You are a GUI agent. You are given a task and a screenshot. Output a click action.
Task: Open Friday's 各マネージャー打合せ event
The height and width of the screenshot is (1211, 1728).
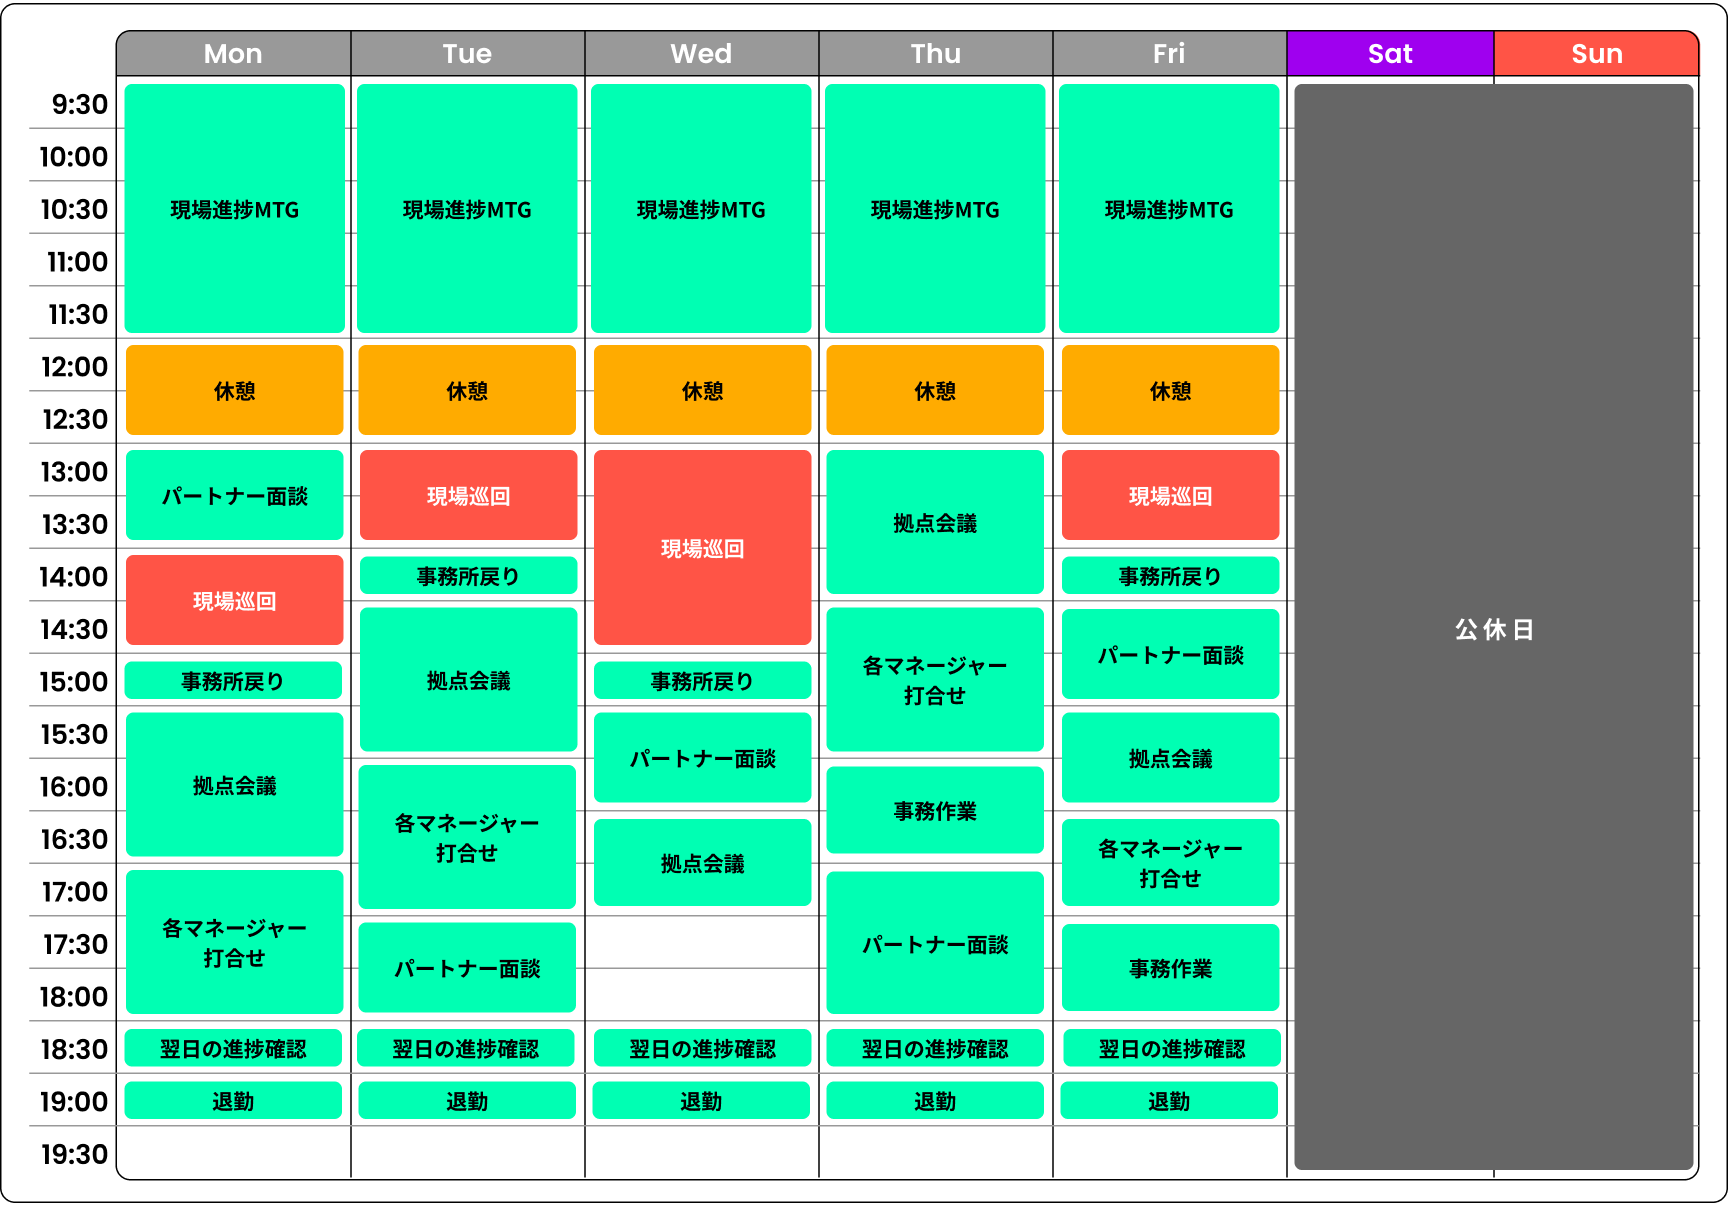tap(1170, 863)
